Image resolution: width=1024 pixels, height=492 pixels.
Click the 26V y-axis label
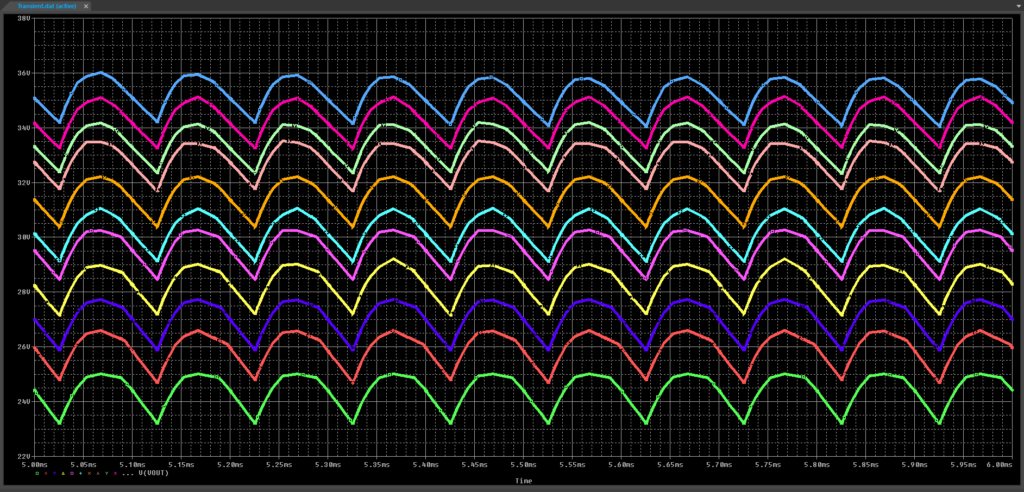(23, 346)
